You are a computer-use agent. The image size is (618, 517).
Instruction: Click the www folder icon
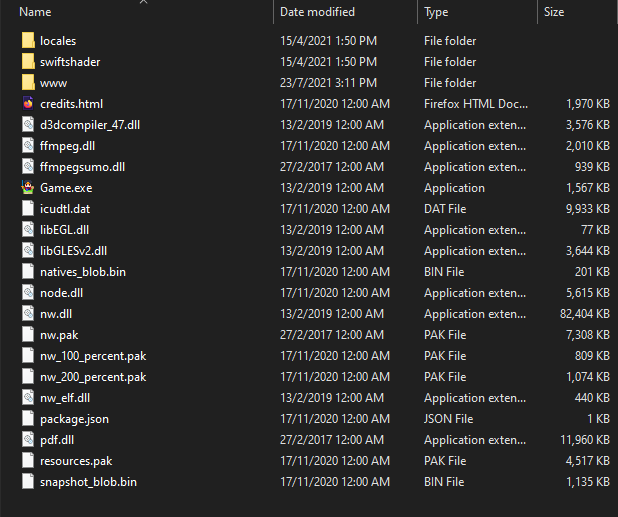tap(28, 83)
